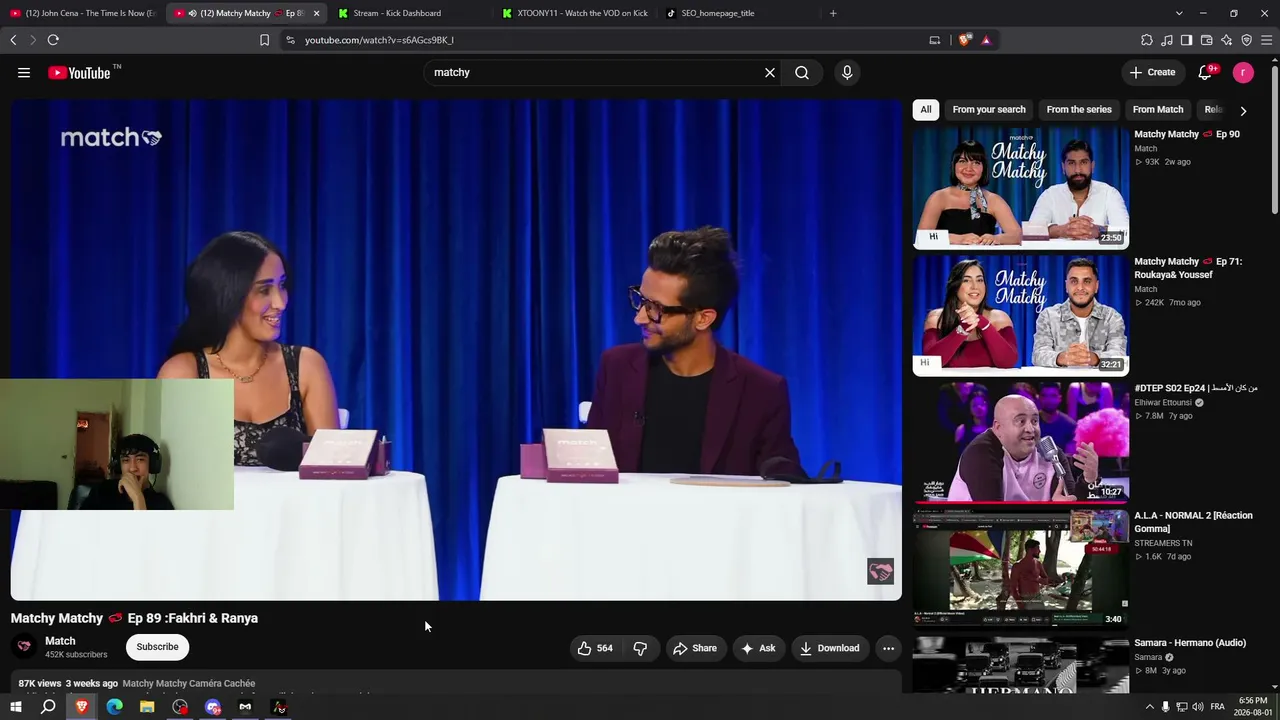This screenshot has width=1280, height=720.
Task: Open the browser main menu
Action: [1266, 40]
